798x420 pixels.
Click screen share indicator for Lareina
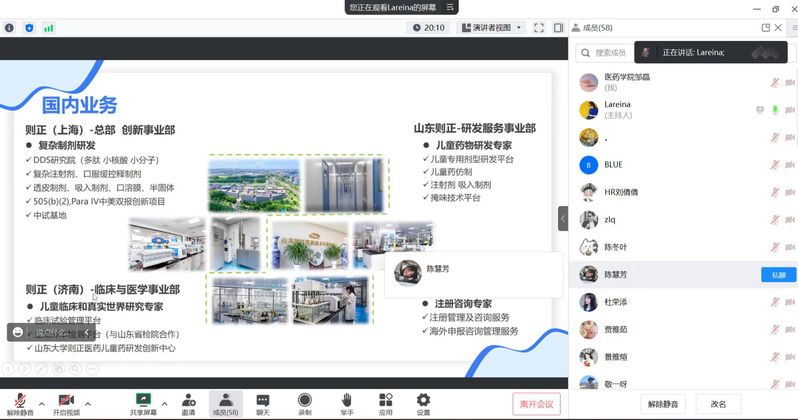760,109
